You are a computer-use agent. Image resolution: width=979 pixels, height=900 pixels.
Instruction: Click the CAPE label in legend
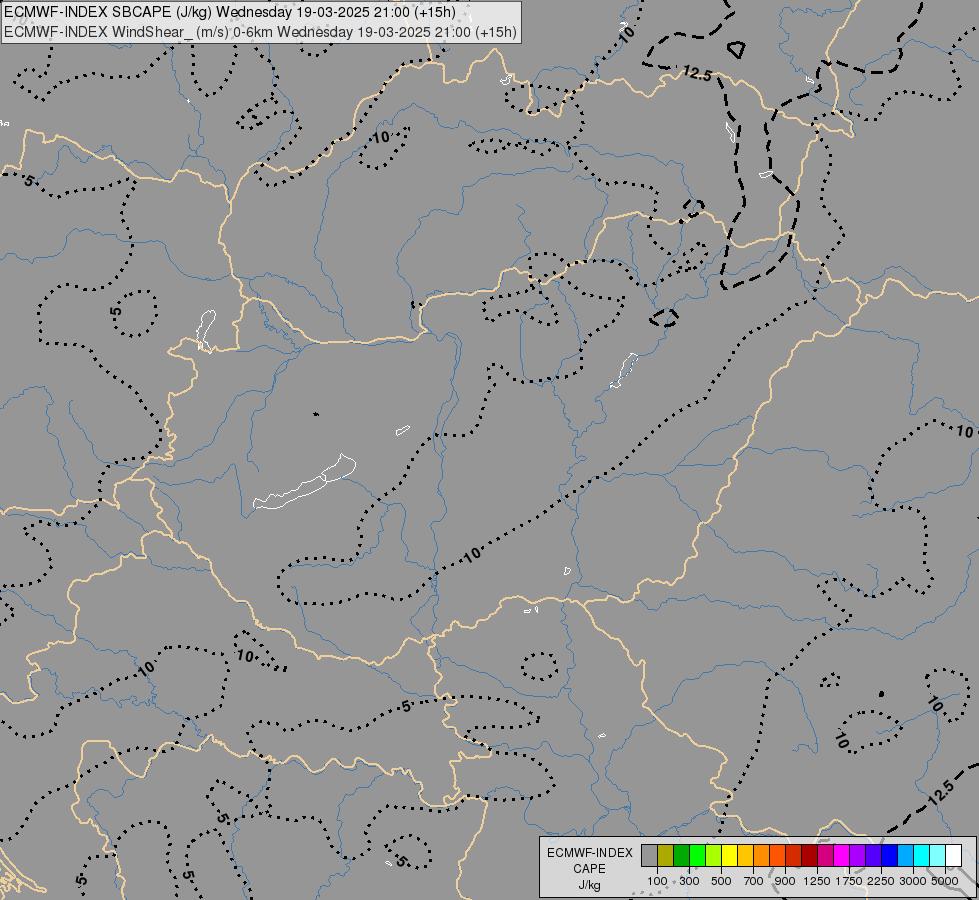[x=589, y=869]
